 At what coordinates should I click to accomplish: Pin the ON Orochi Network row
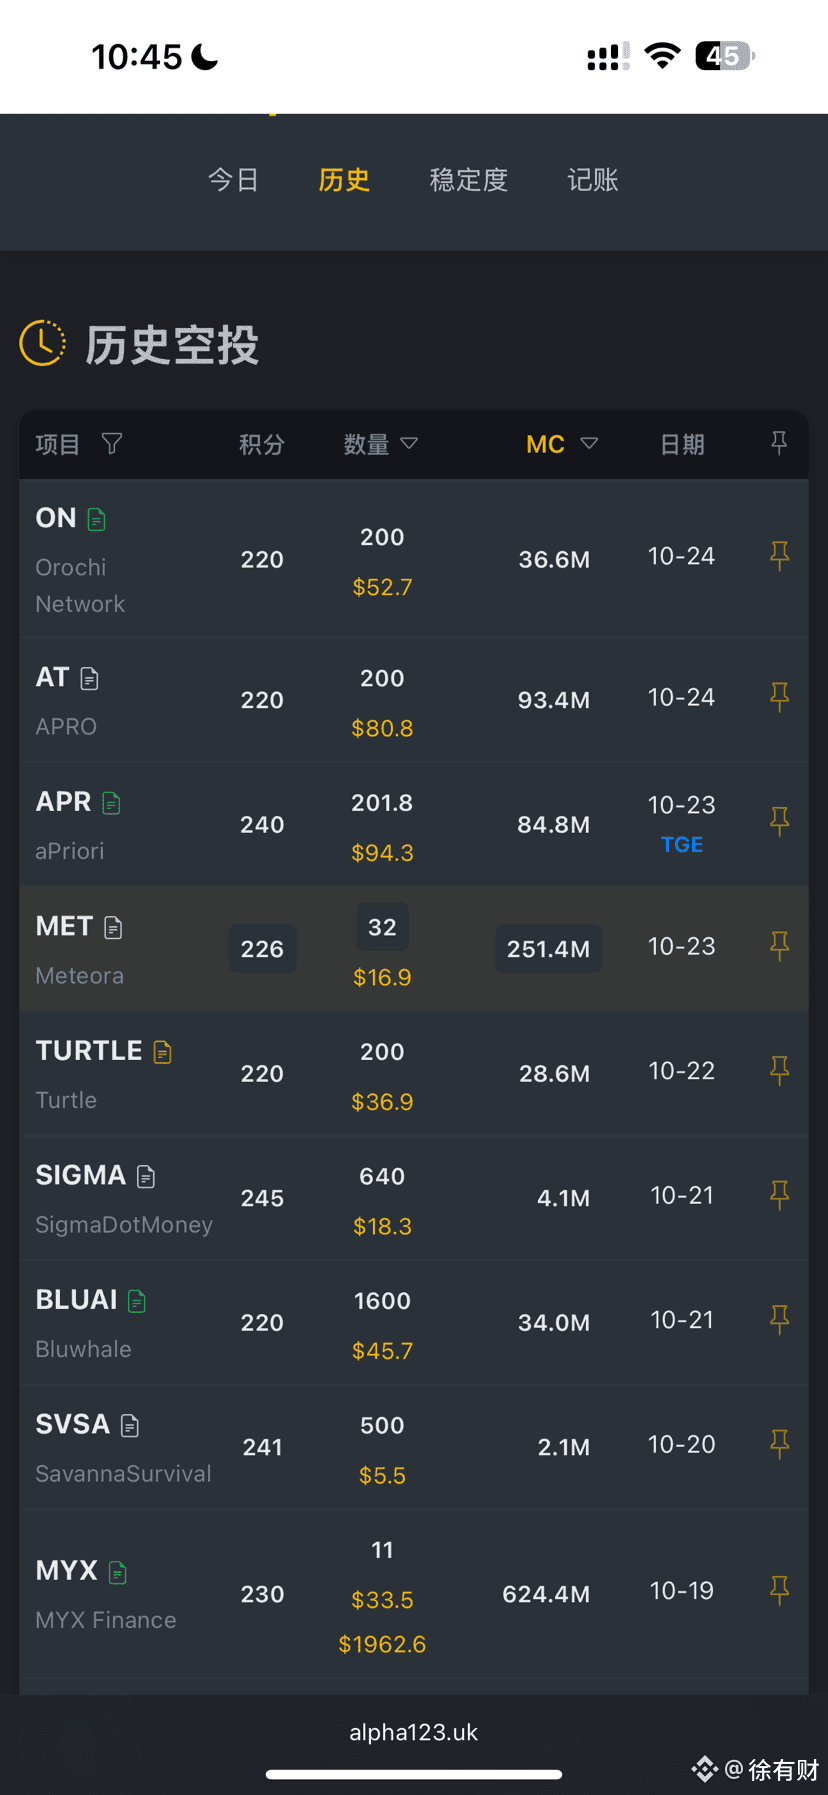pyautogui.click(x=779, y=555)
